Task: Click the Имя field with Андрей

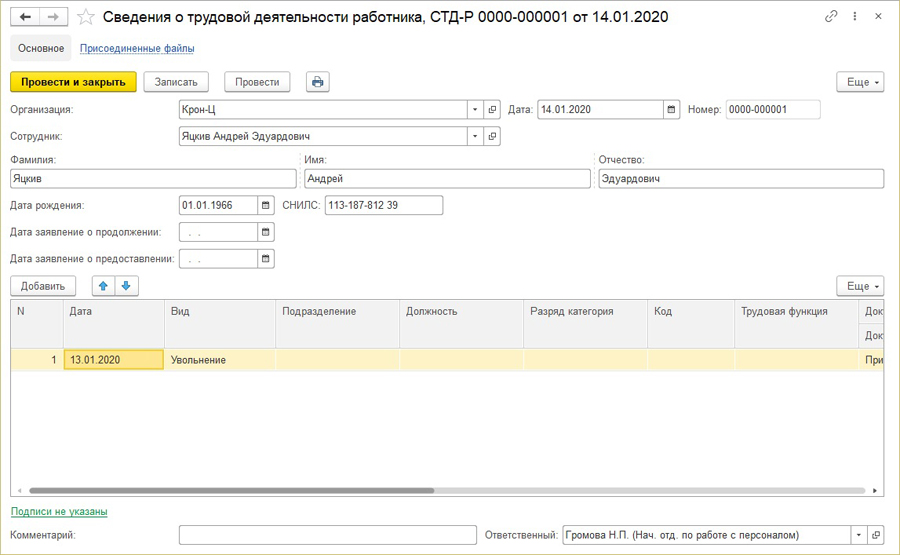Action: coord(447,178)
